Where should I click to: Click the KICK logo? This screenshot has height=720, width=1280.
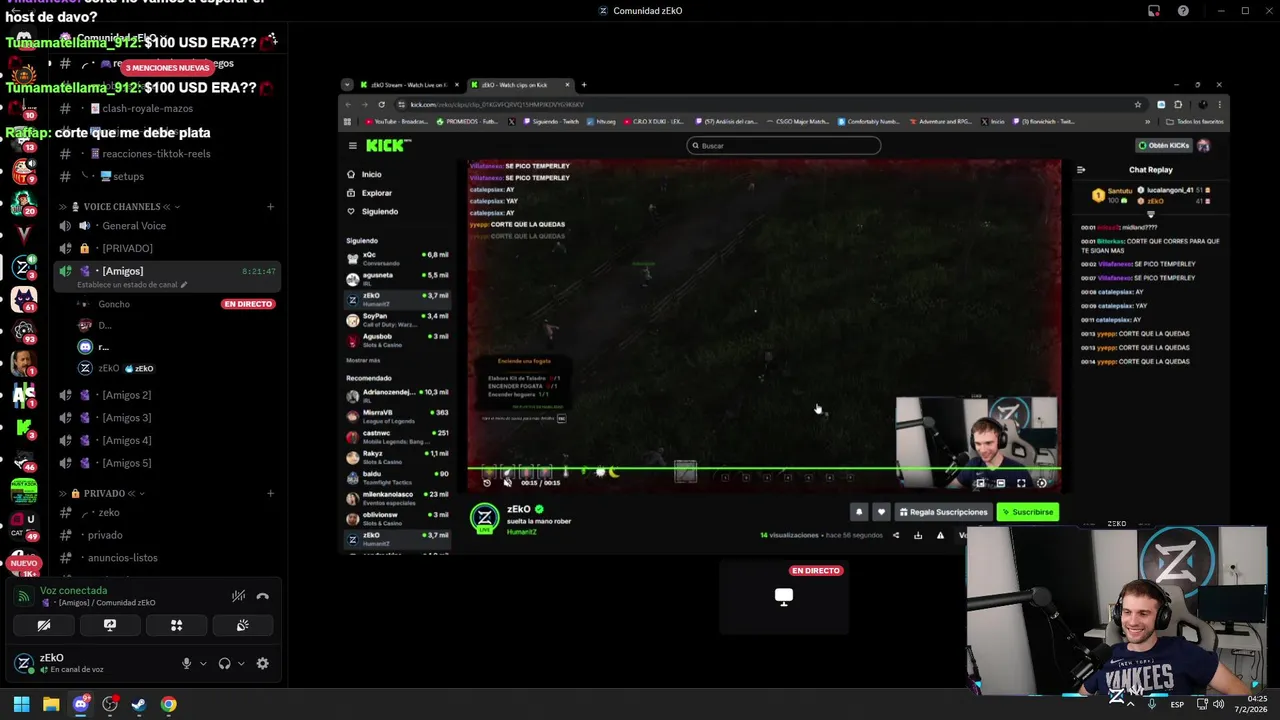tap(387, 146)
